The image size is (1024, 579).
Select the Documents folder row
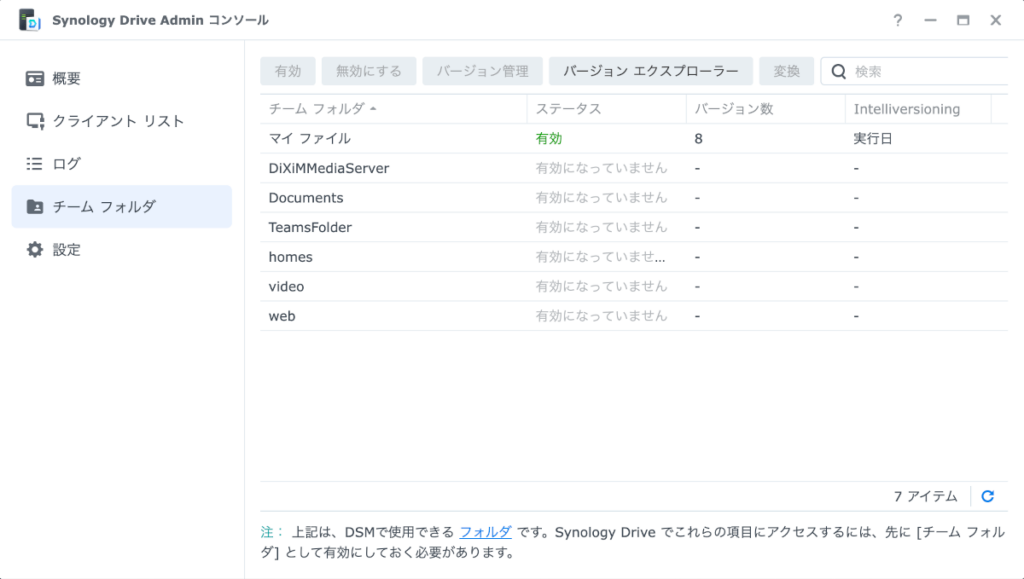click(634, 198)
